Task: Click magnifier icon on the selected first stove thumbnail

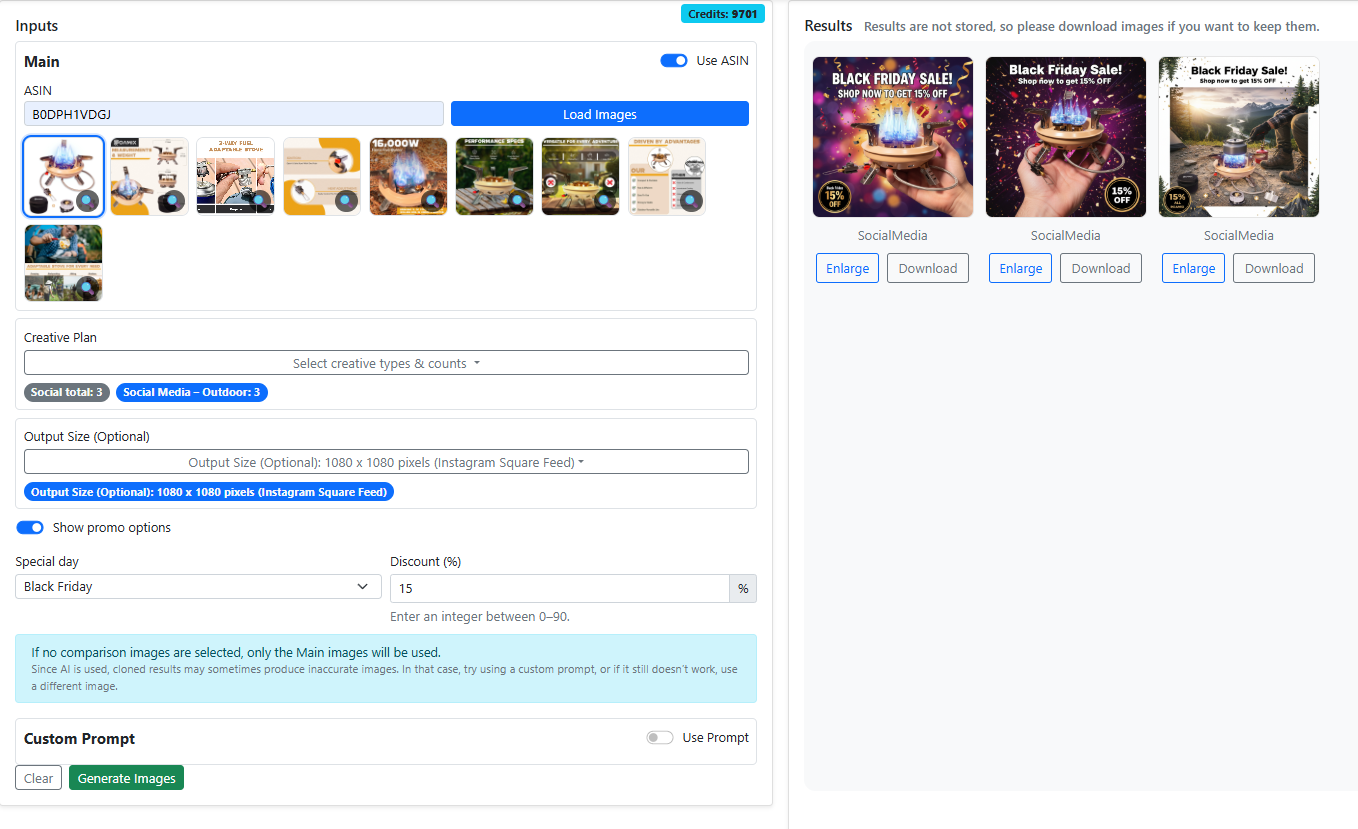Action: pyautogui.click(x=86, y=200)
